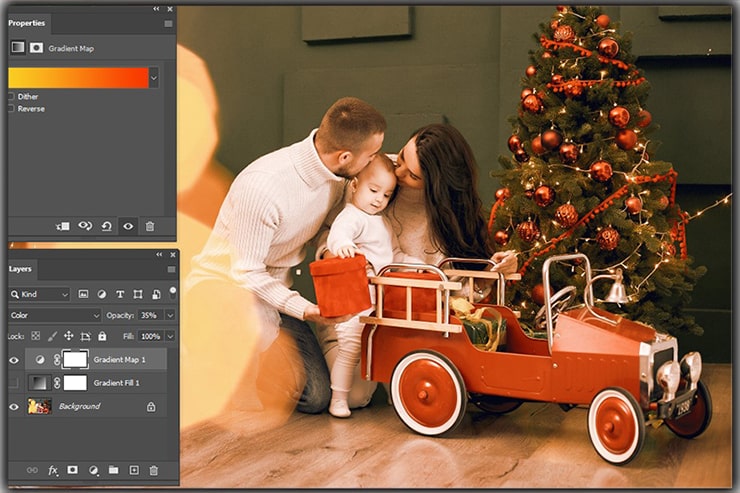Select Gradient Map 1 layer name

[x=119, y=360]
